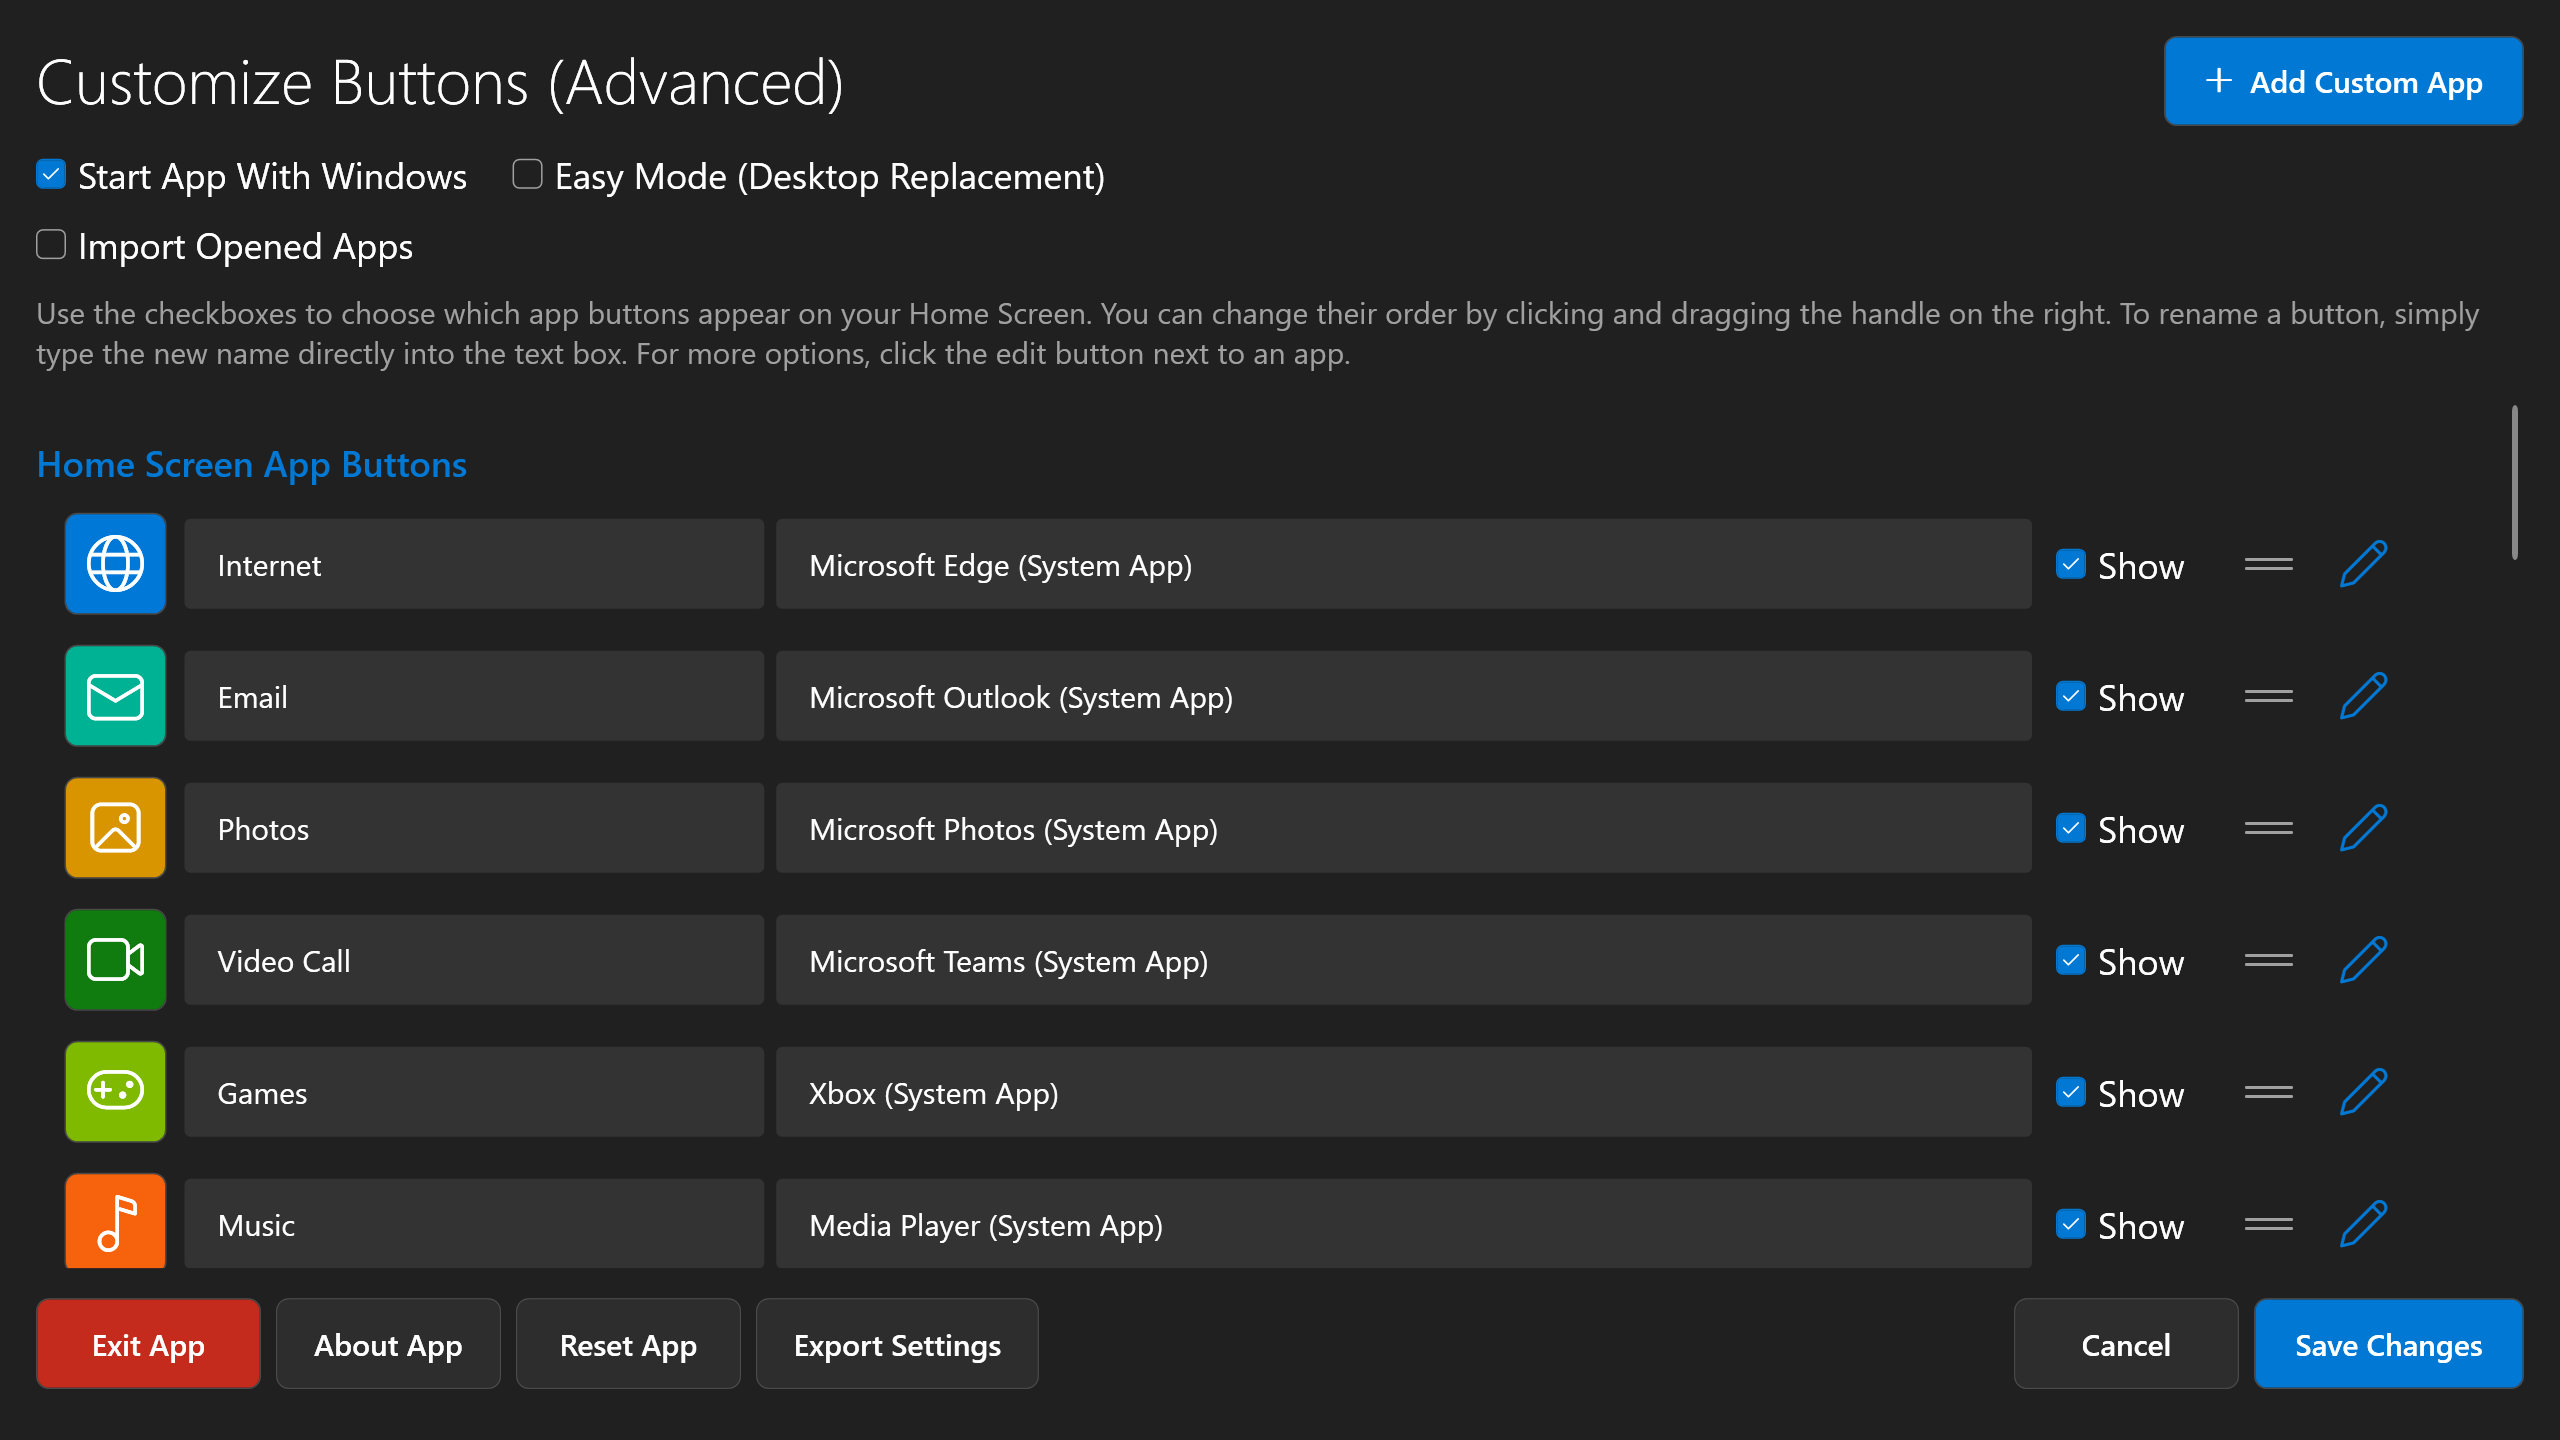Screen dimensions: 2560x1440
Task: Open edit options for the Internet button
Action: (x=2363, y=563)
